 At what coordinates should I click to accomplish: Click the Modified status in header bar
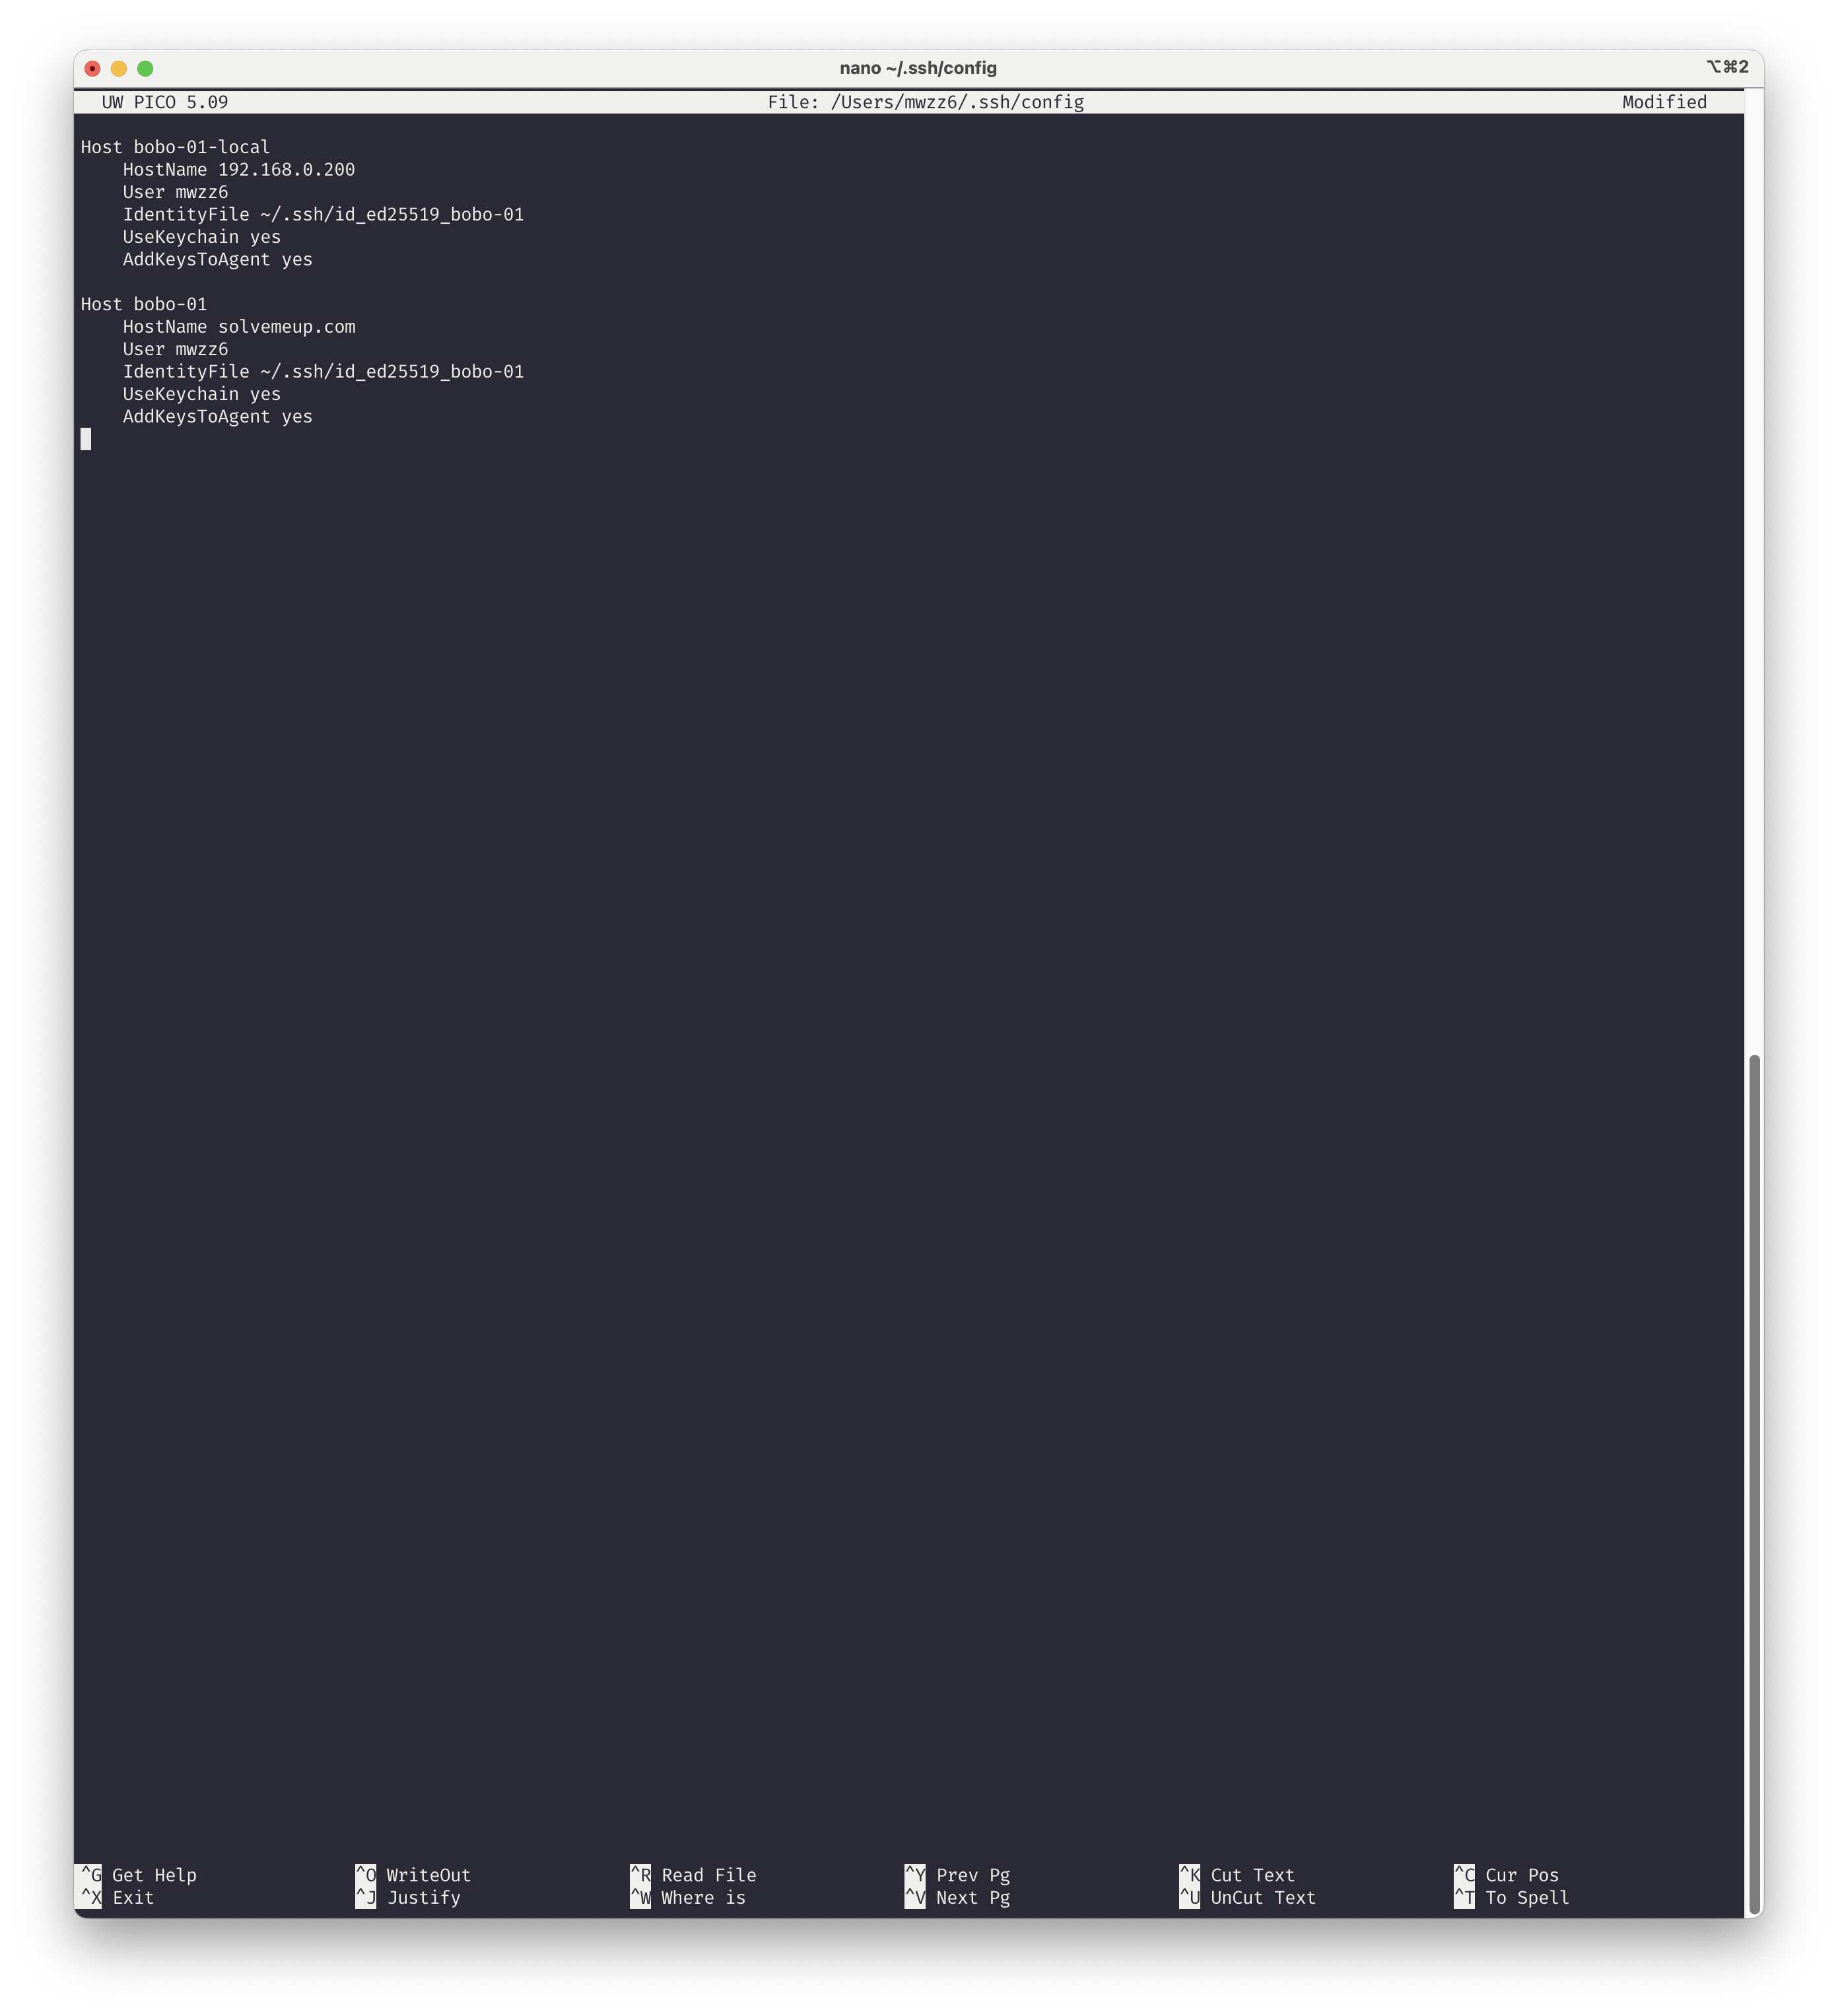pos(1664,102)
